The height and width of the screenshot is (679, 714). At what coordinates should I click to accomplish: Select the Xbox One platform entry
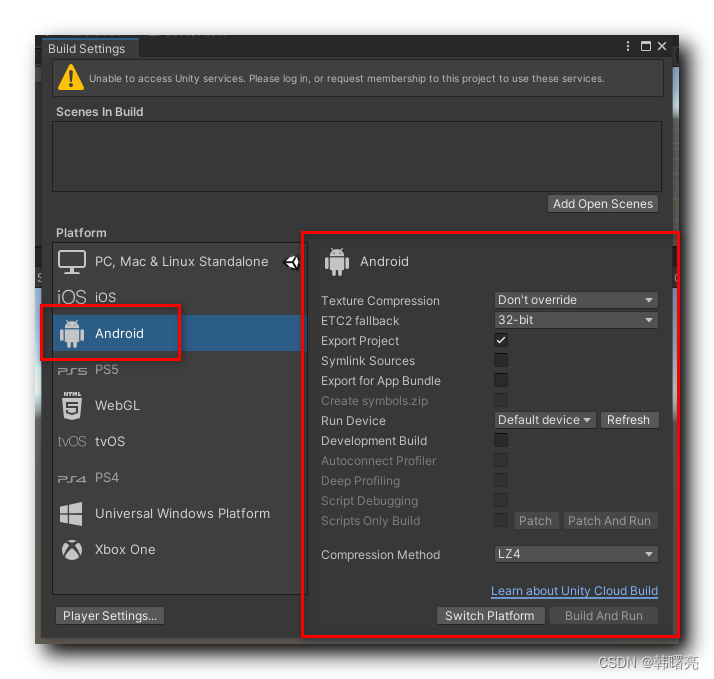pyautogui.click(x=179, y=549)
